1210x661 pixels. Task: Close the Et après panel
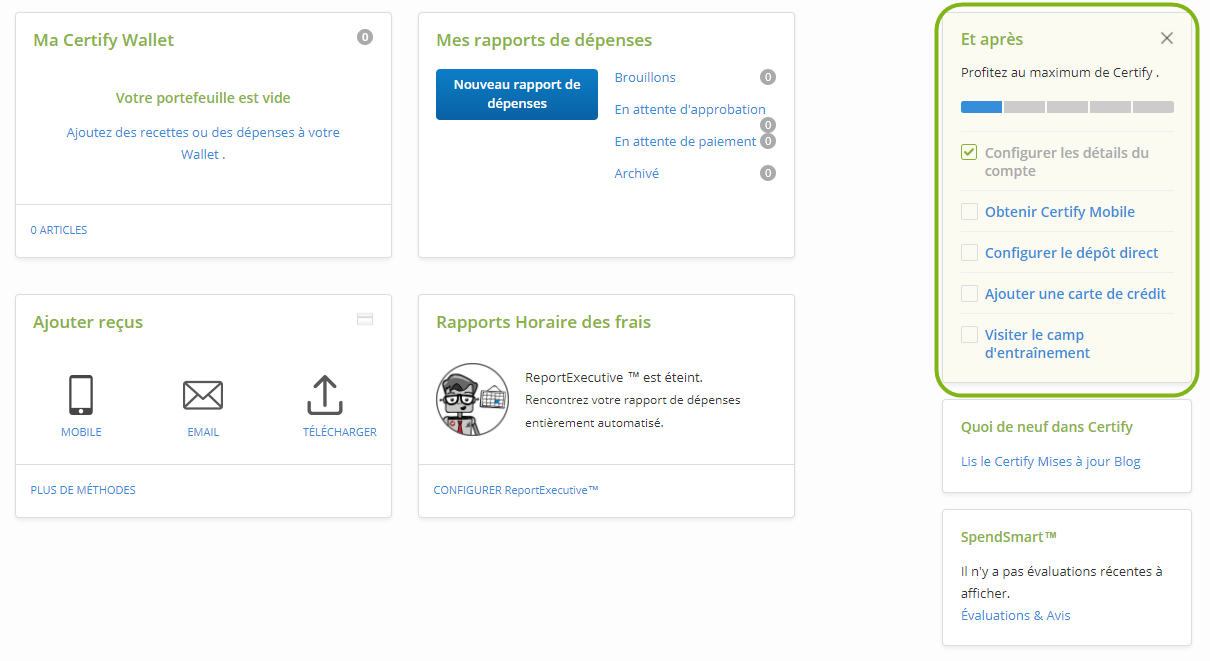(x=1166, y=39)
